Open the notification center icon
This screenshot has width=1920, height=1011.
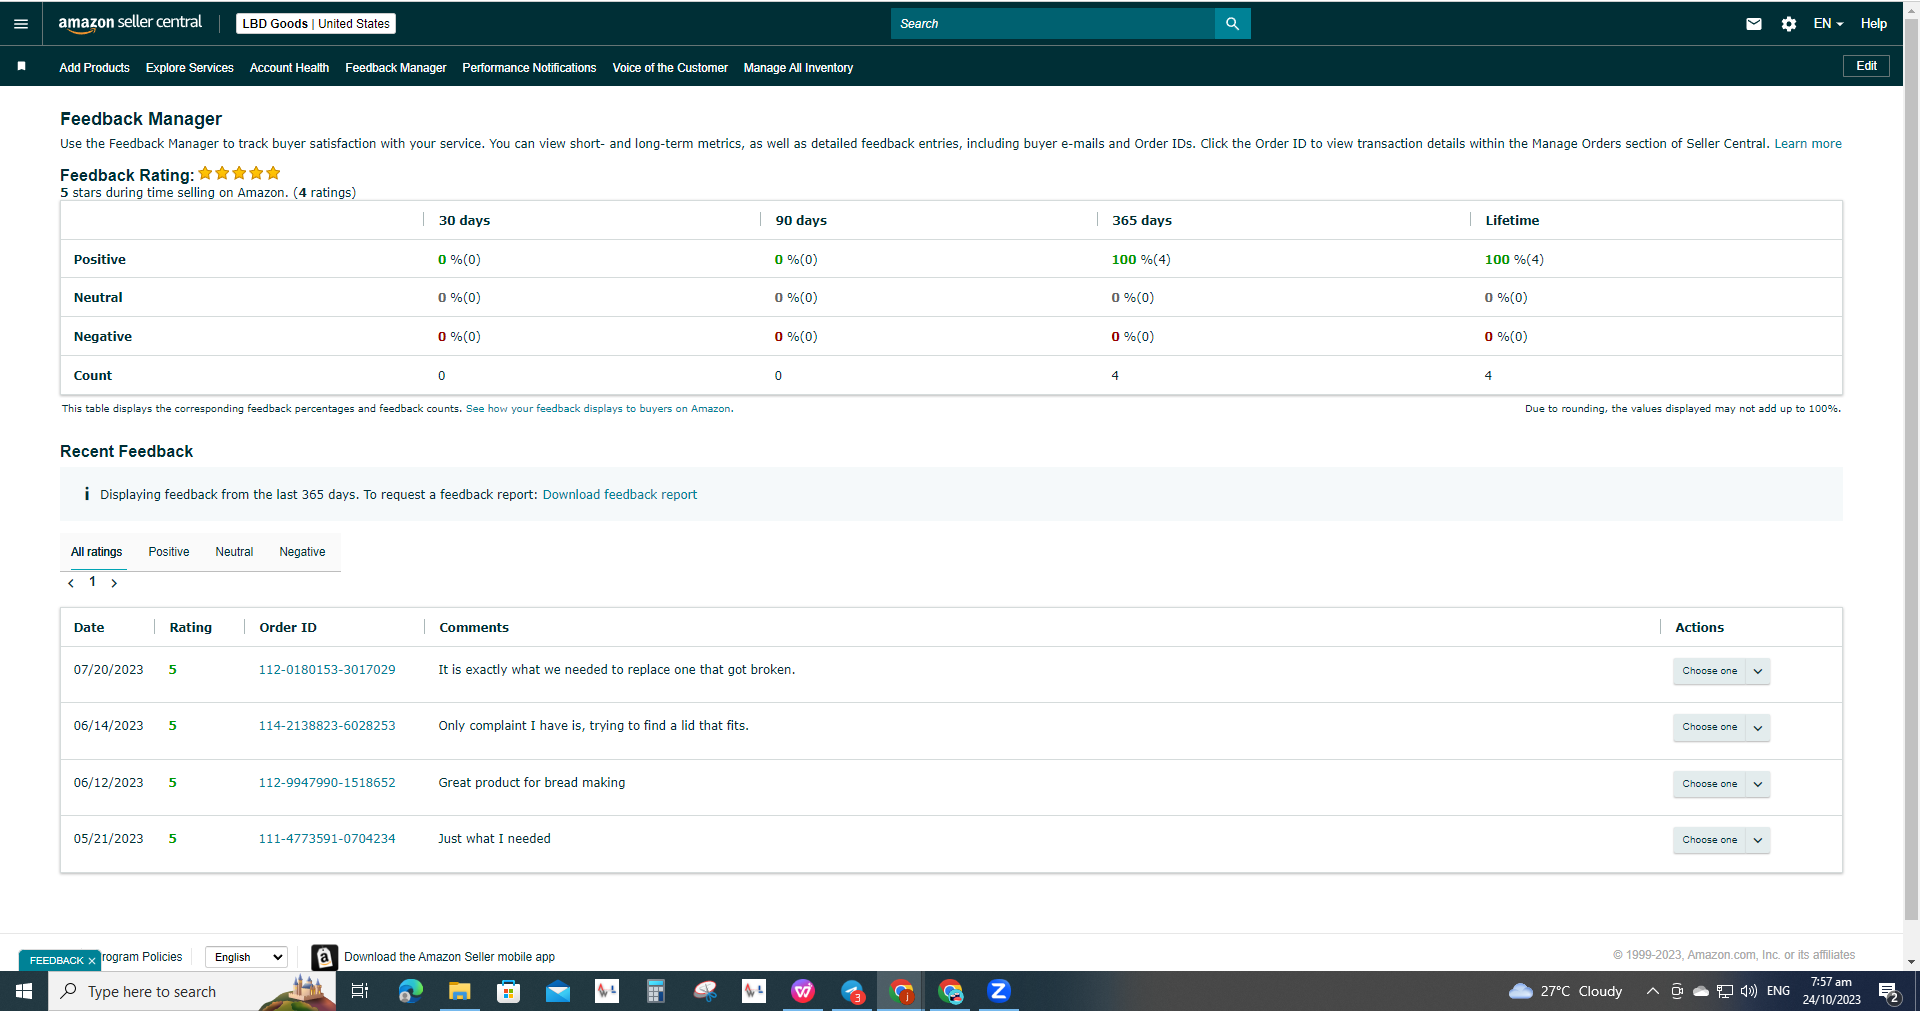(x=1889, y=992)
